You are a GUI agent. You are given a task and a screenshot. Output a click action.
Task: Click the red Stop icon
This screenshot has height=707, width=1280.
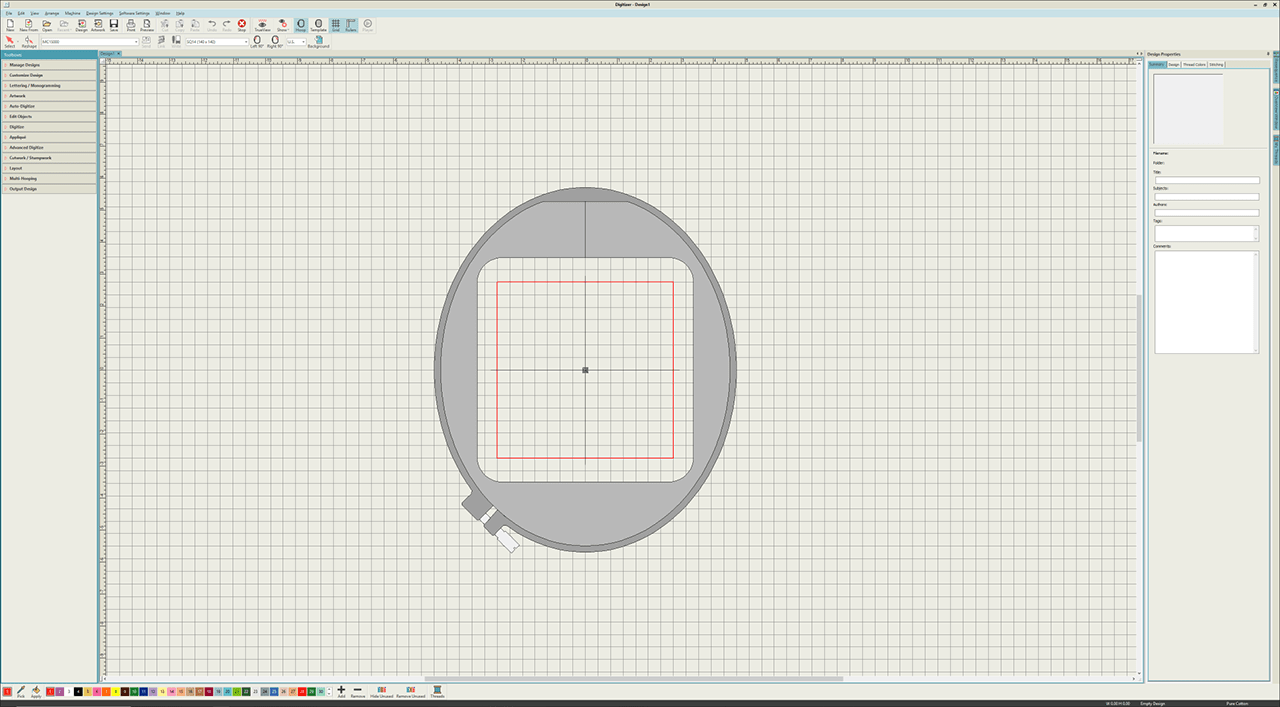(x=242, y=25)
